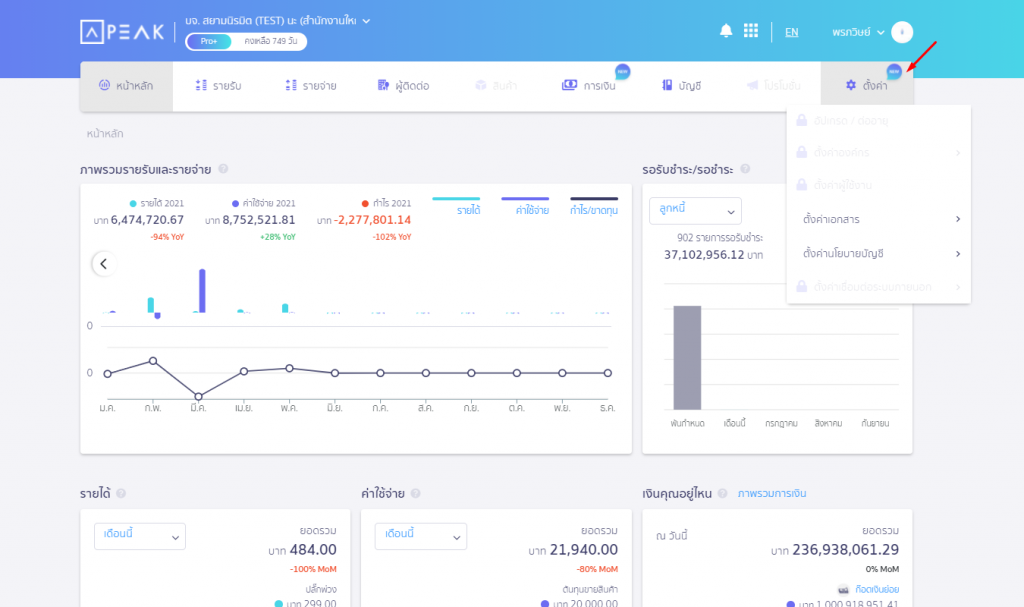The width and height of the screenshot is (1024, 607).
Task: Click help icon beside ค่าใช้จ่าย heading
Action: coord(415,493)
